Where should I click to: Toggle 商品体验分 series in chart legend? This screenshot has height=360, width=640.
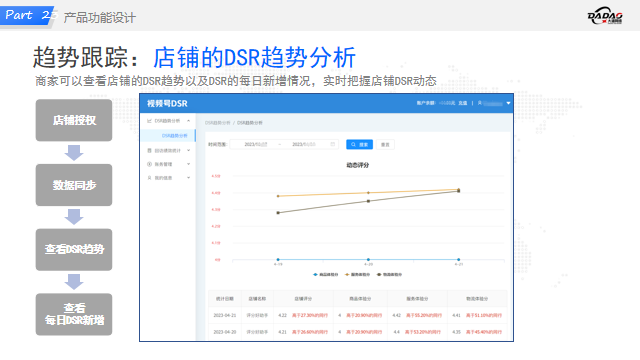coord(326,275)
